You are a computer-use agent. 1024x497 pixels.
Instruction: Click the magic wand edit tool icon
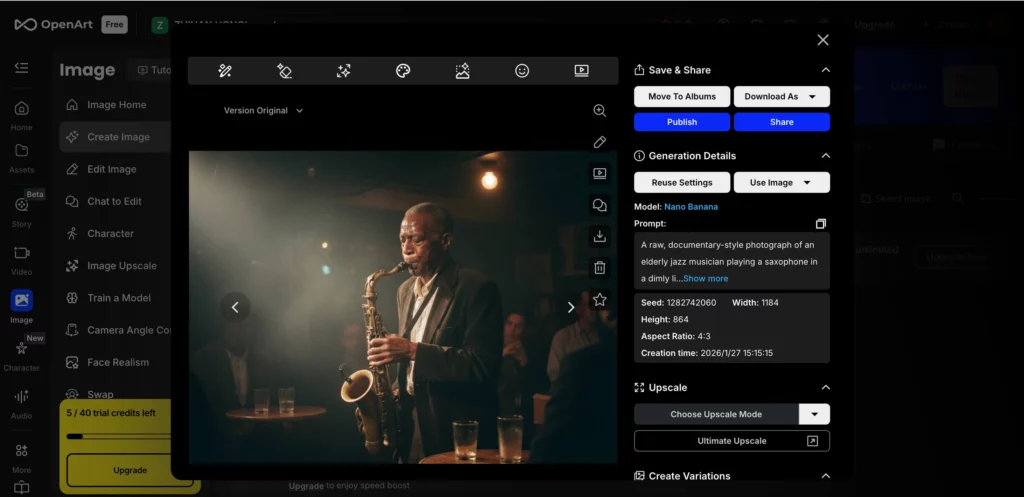225,71
